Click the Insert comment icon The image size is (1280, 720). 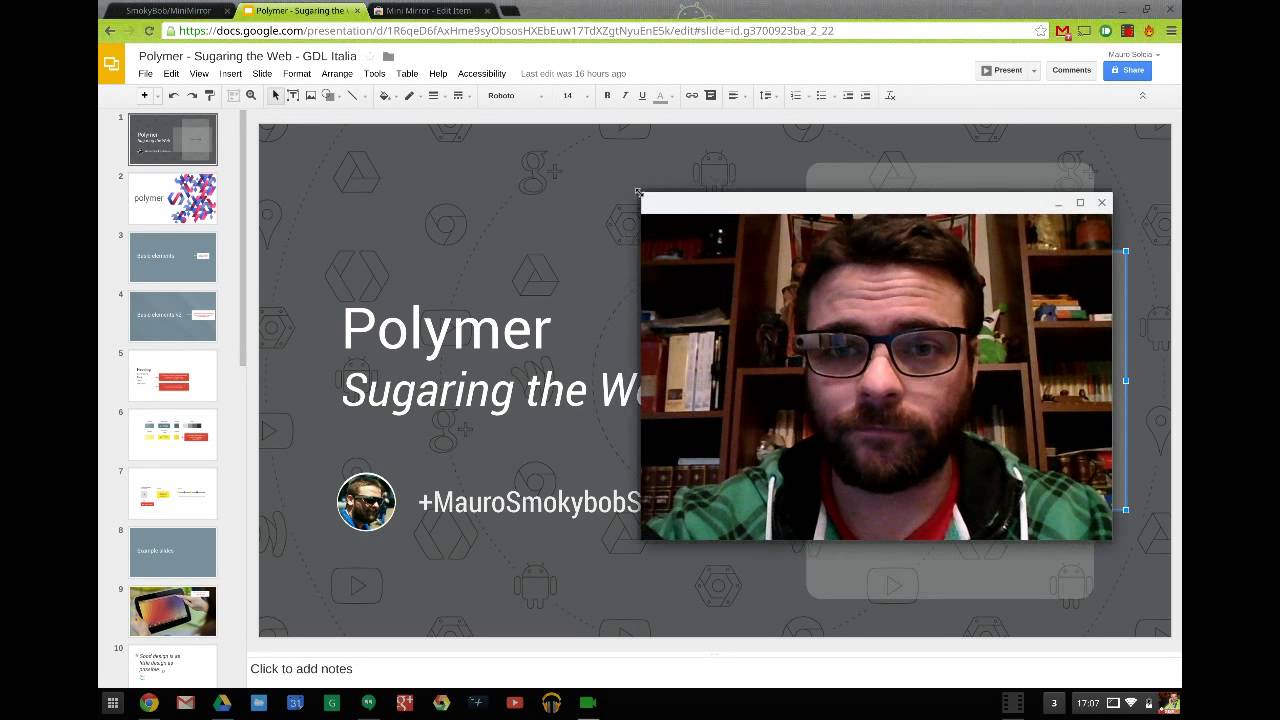coord(711,96)
